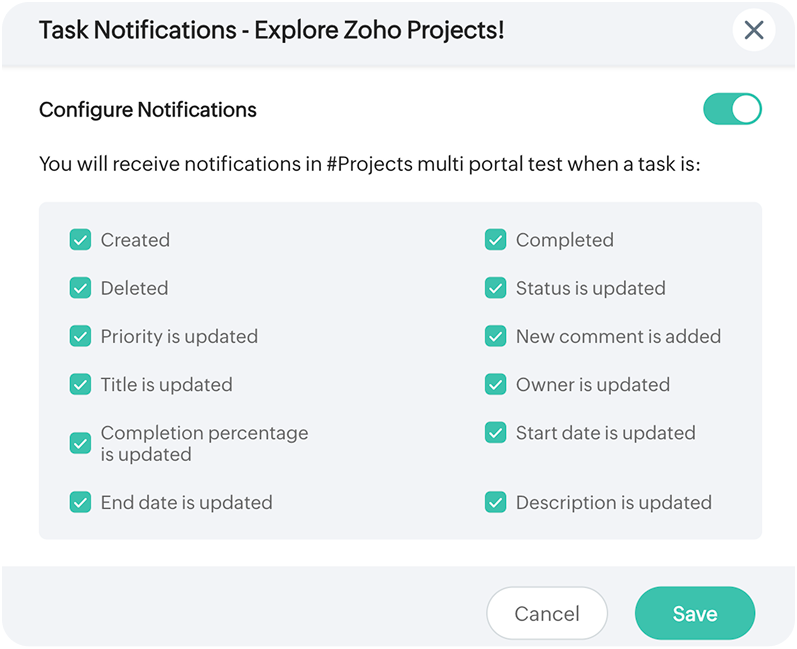
Task: Uncheck the Created checkbox
Action: click(x=80, y=240)
